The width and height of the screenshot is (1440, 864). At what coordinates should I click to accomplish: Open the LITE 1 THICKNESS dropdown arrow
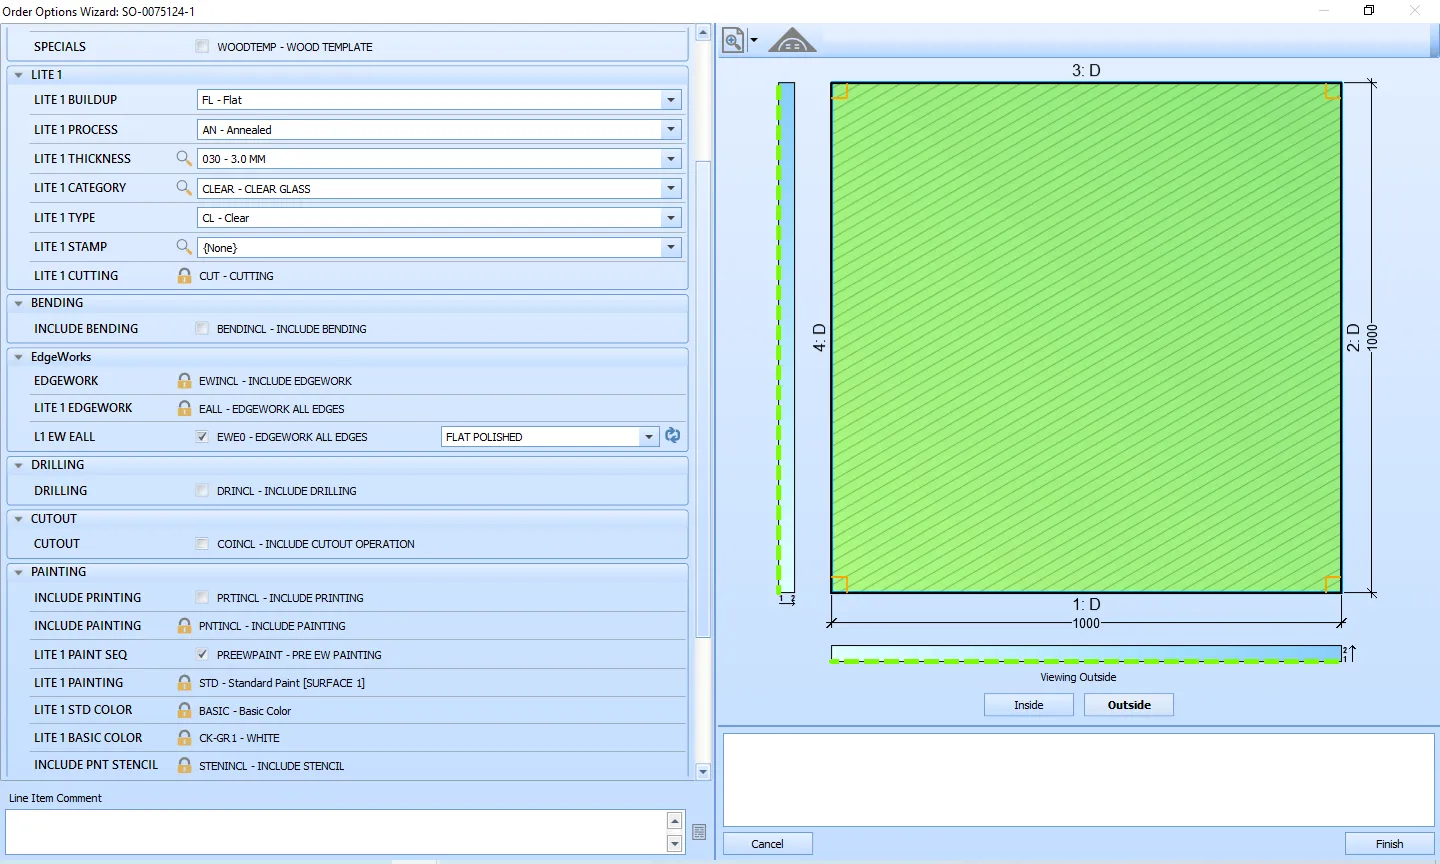pyautogui.click(x=671, y=158)
